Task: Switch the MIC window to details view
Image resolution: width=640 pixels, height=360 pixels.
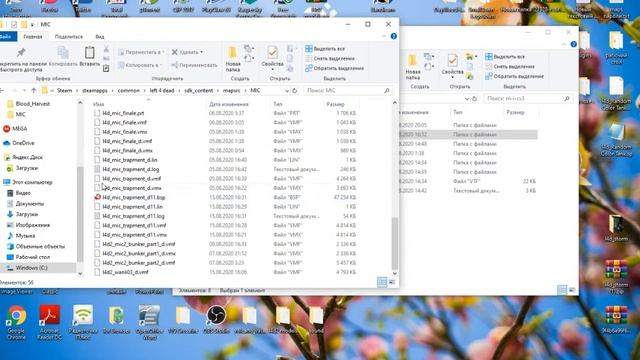Action: 382,282
